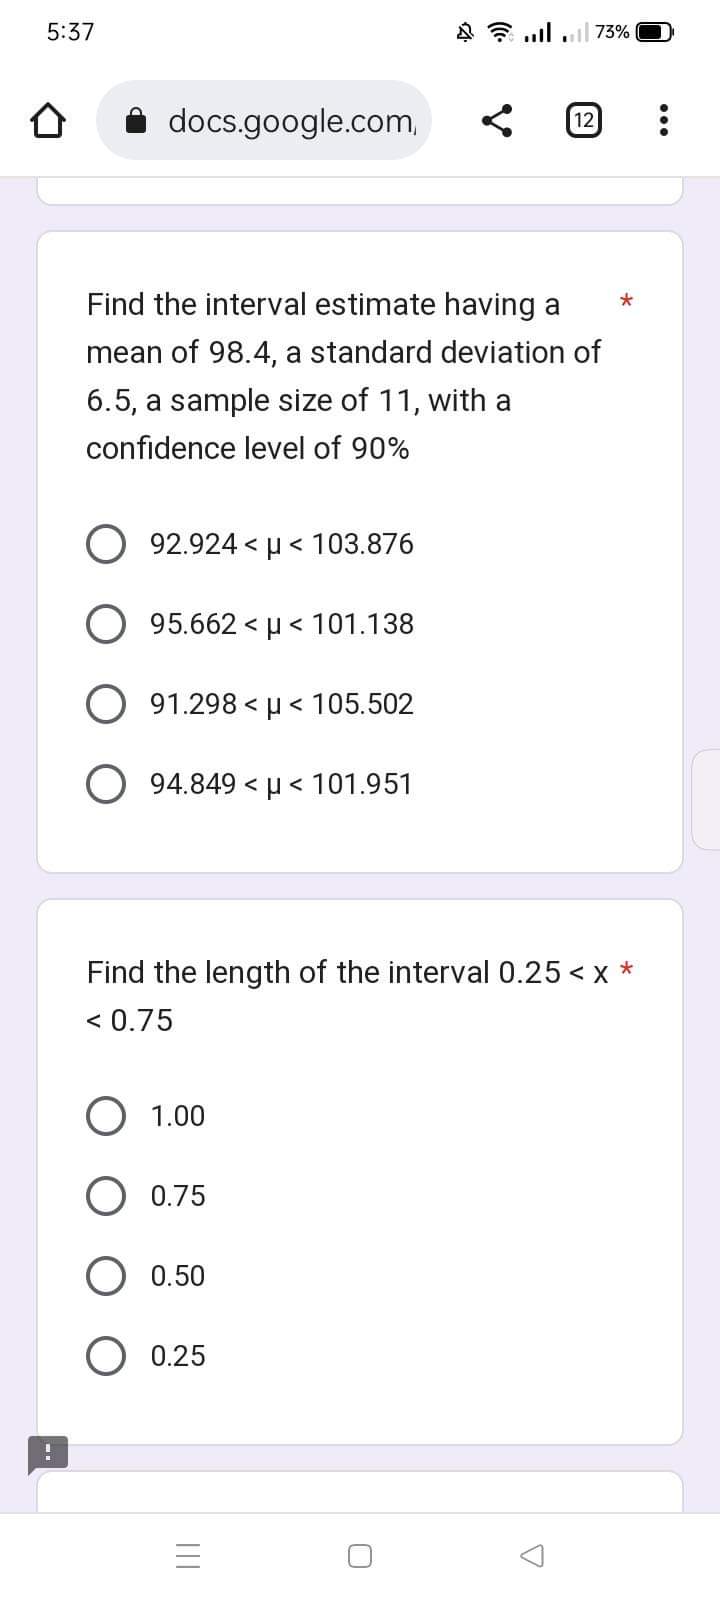Tap the menu lines navigation icon

(187, 1555)
